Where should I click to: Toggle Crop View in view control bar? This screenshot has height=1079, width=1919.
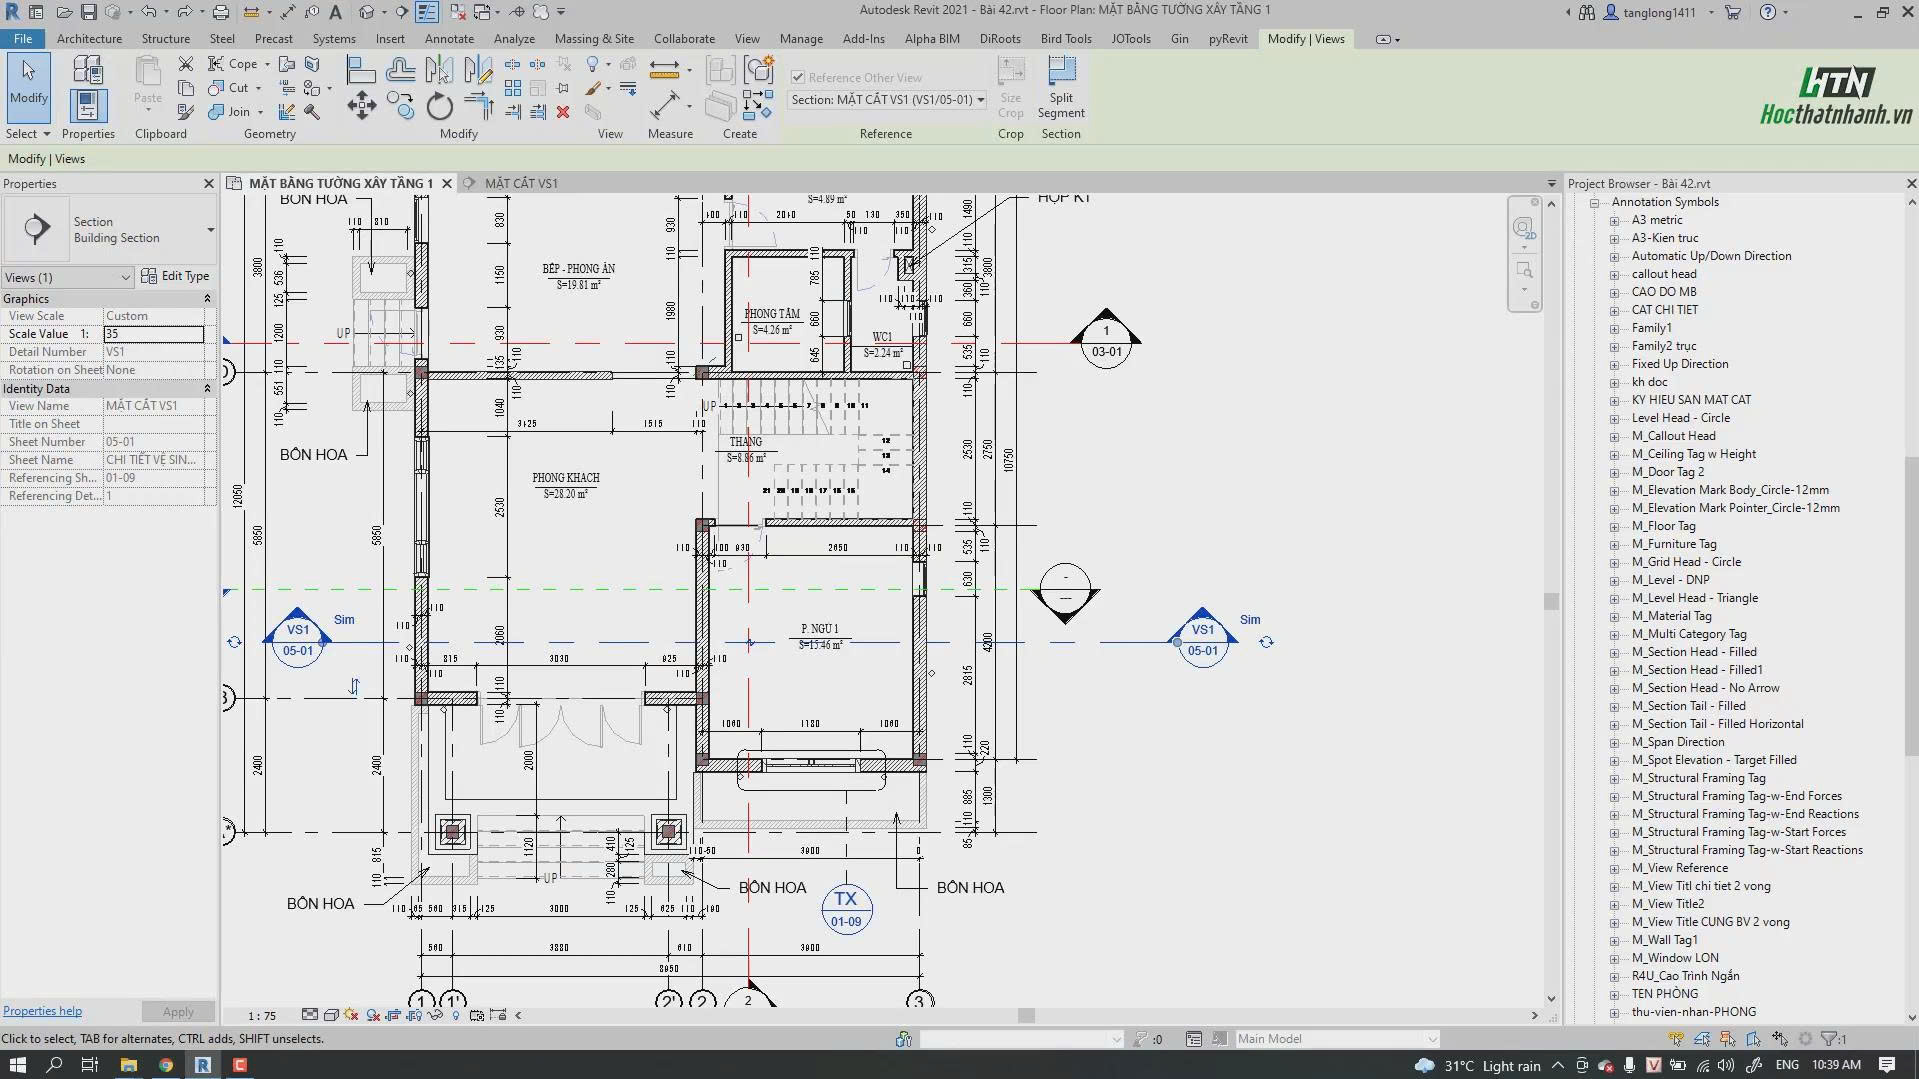[392, 1015]
